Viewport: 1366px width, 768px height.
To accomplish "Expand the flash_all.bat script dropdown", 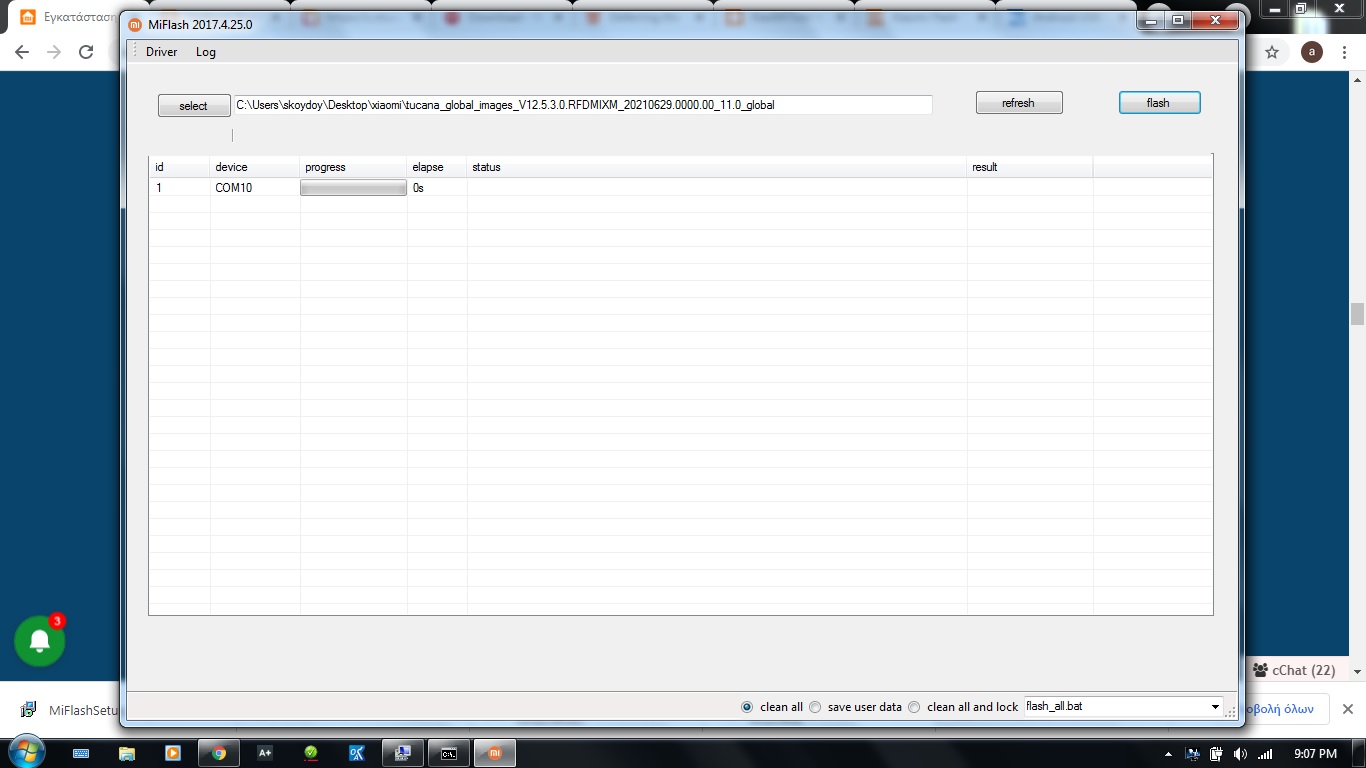I will point(1215,707).
